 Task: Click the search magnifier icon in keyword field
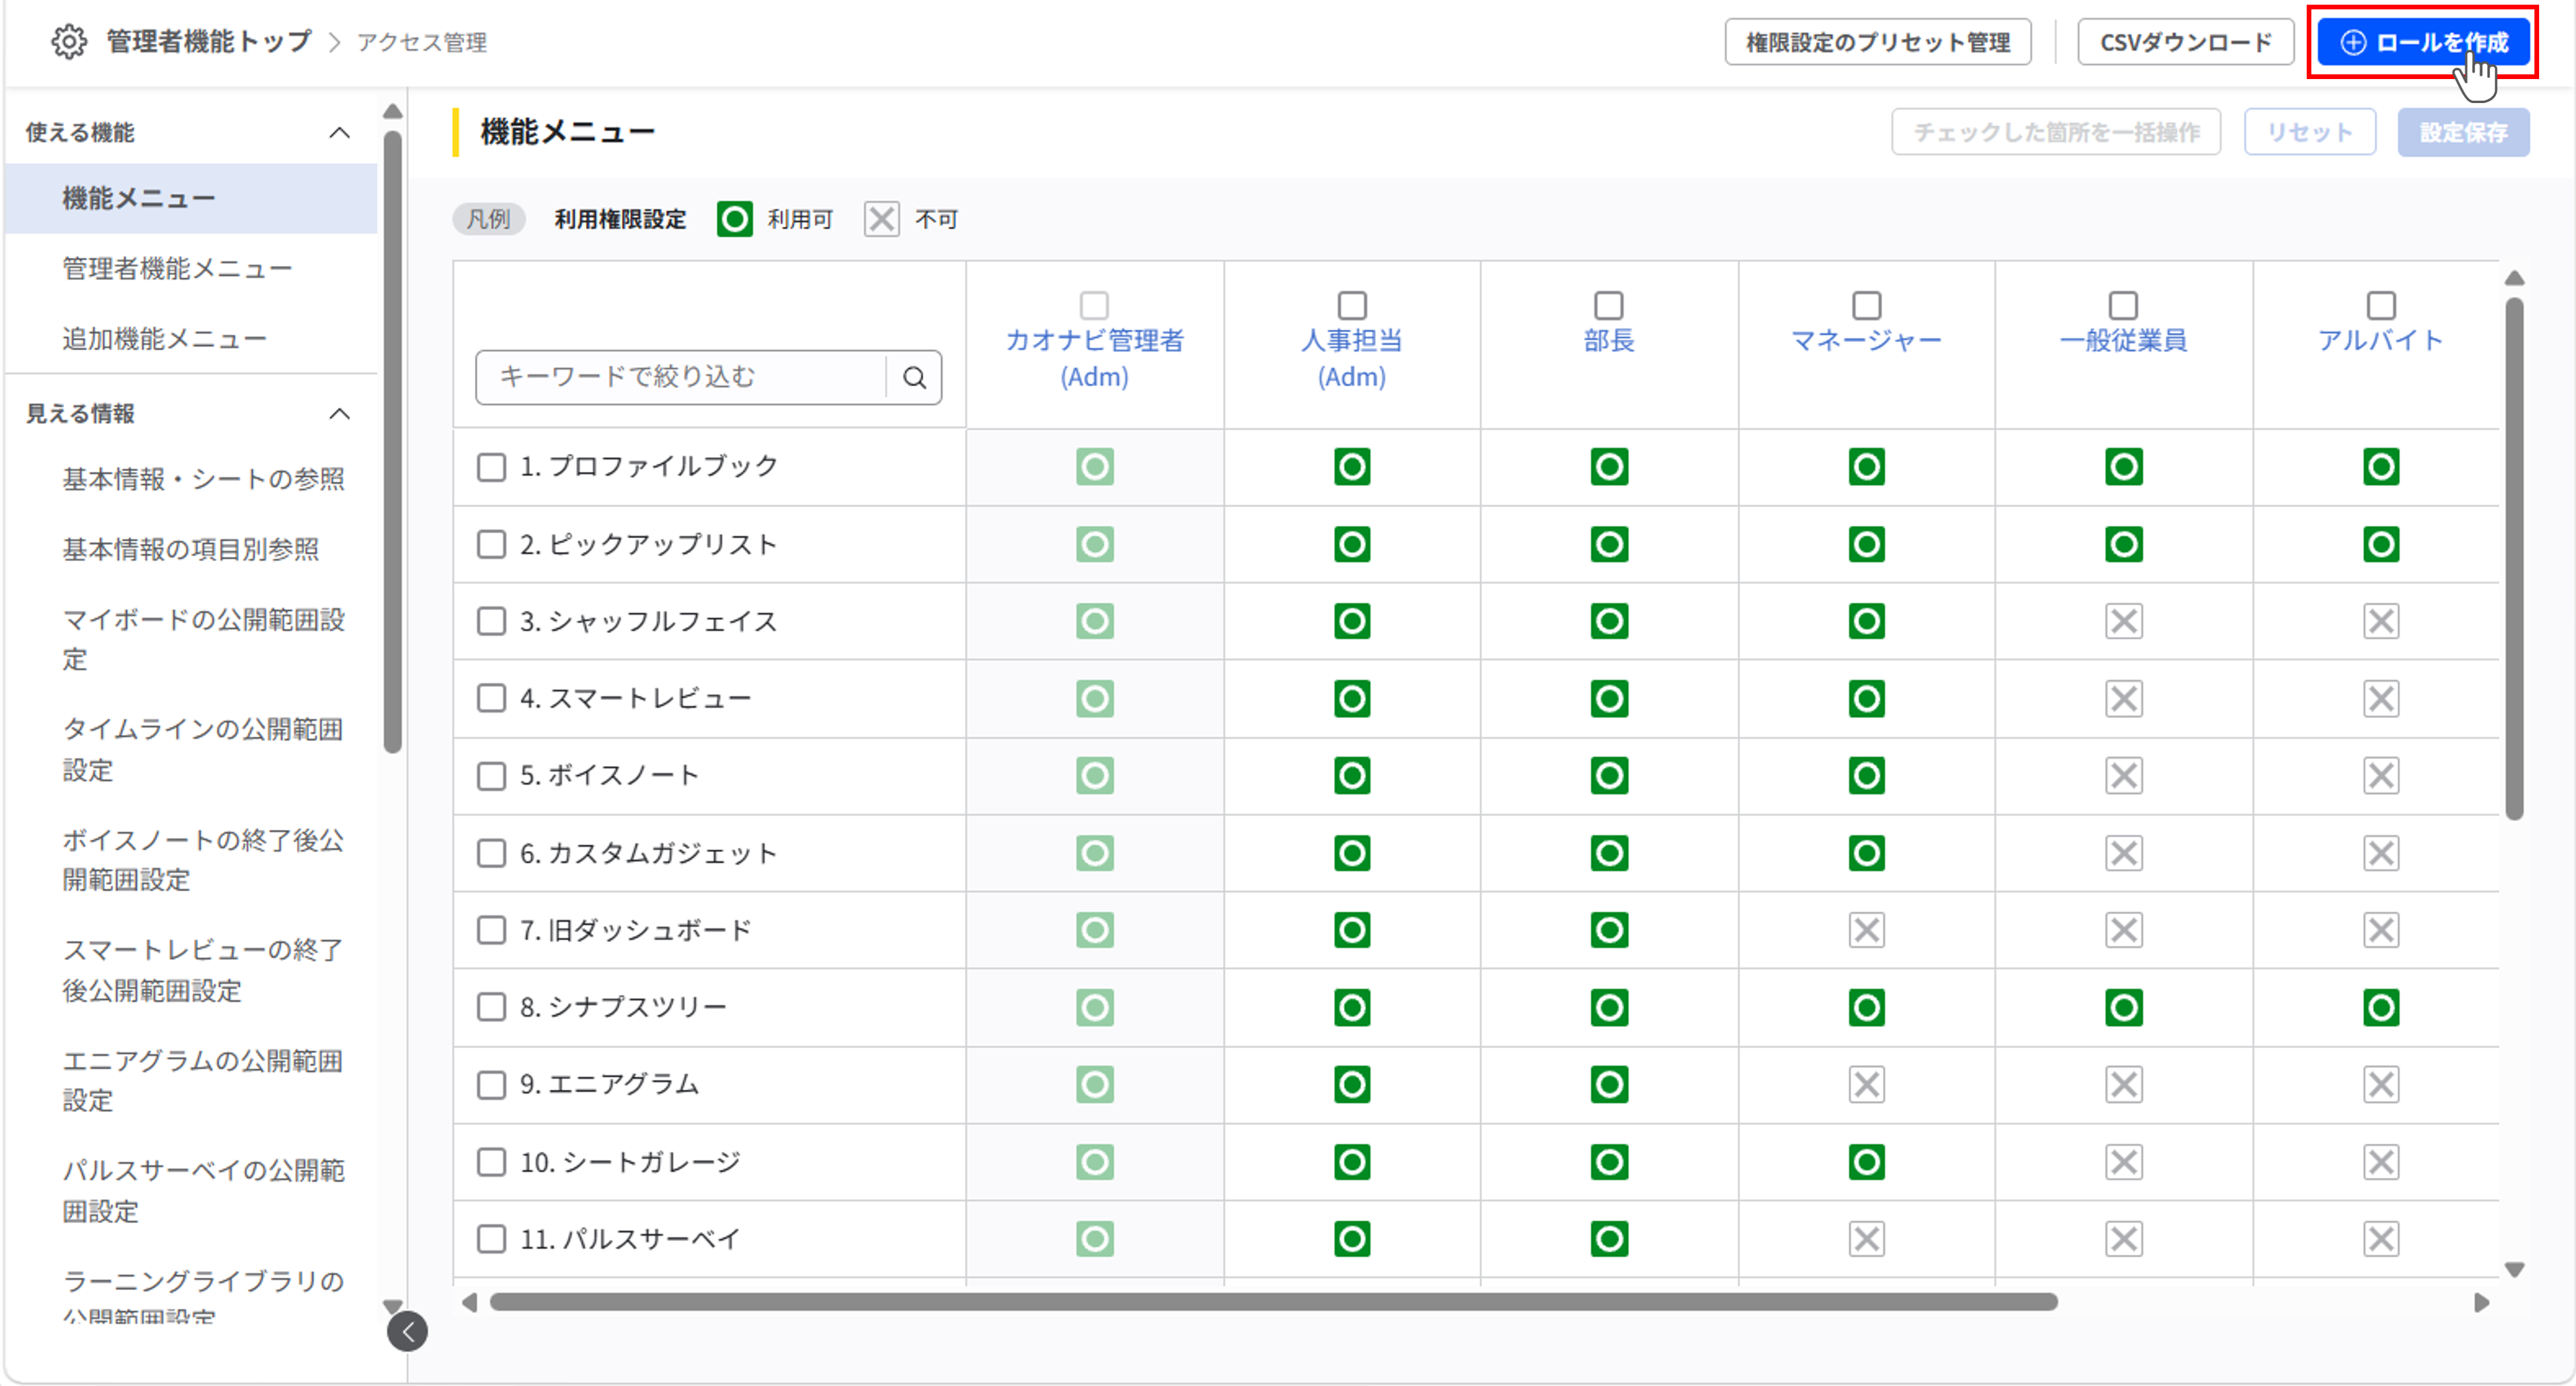[x=914, y=377]
